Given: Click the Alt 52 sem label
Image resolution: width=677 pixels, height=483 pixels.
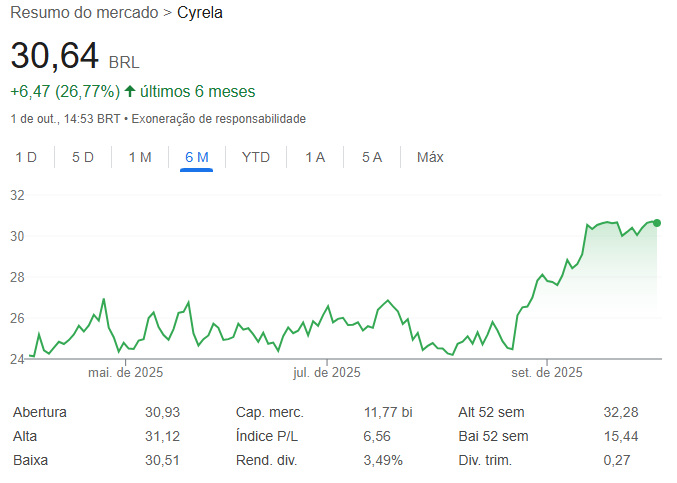Looking at the screenshot, I should tap(492, 412).
